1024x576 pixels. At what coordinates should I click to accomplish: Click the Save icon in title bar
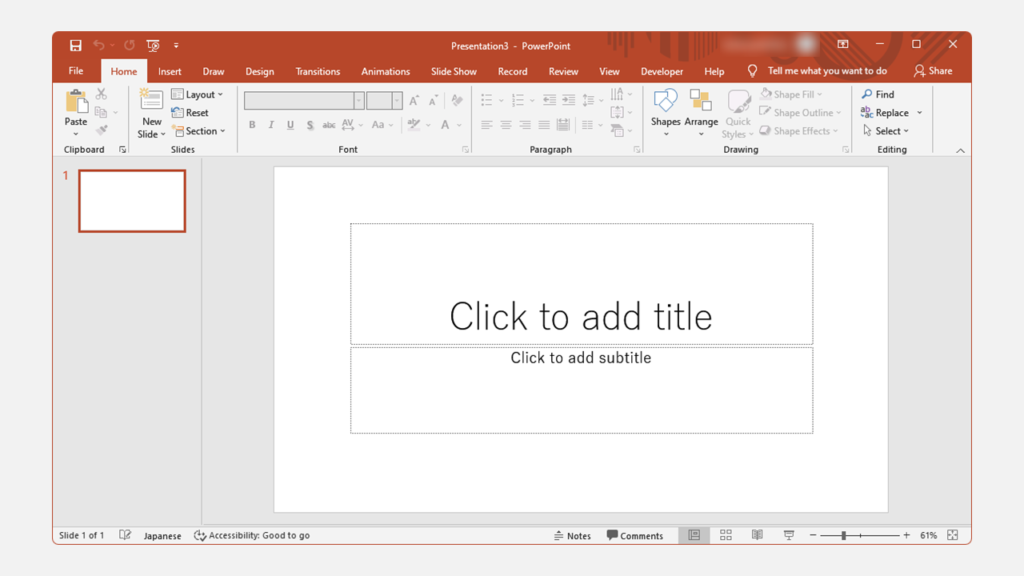click(76, 45)
